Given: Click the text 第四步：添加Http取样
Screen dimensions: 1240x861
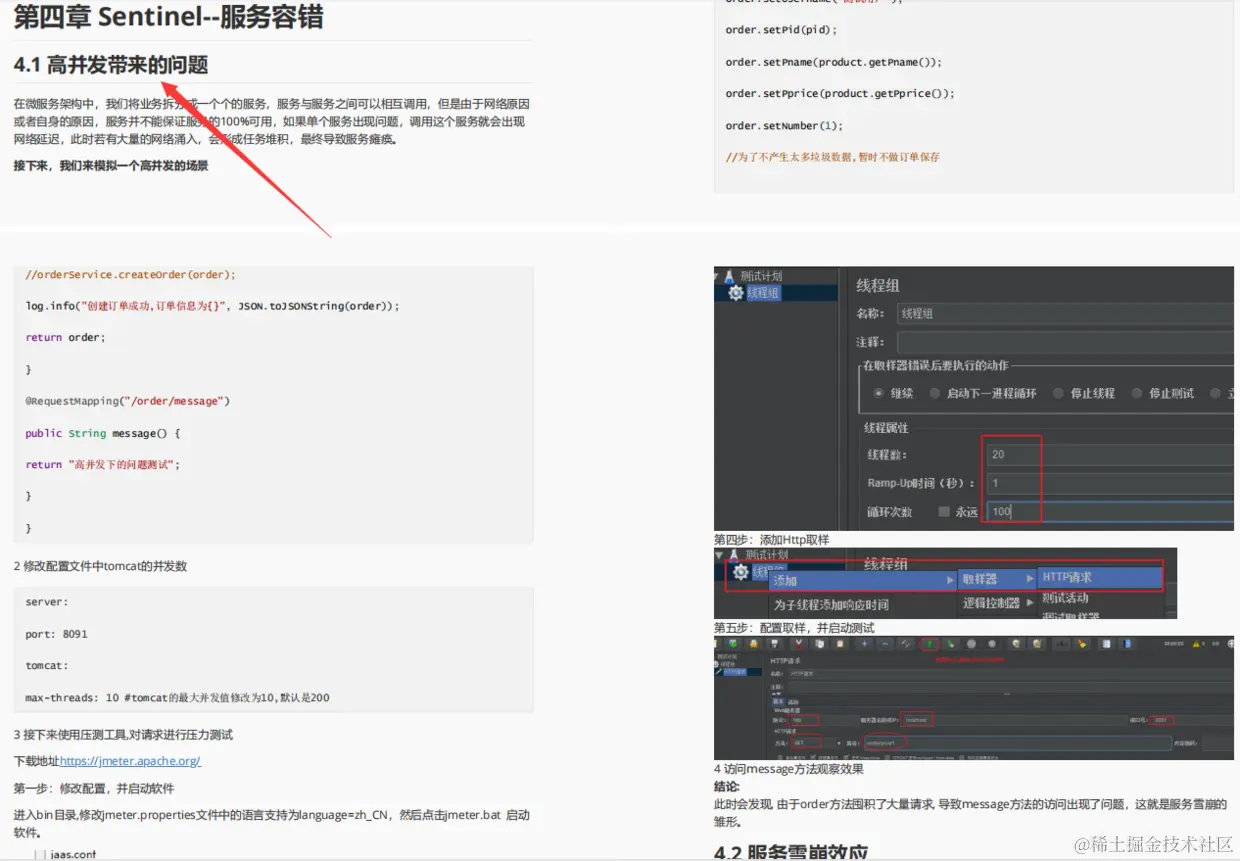Looking at the screenshot, I should pos(771,539).
